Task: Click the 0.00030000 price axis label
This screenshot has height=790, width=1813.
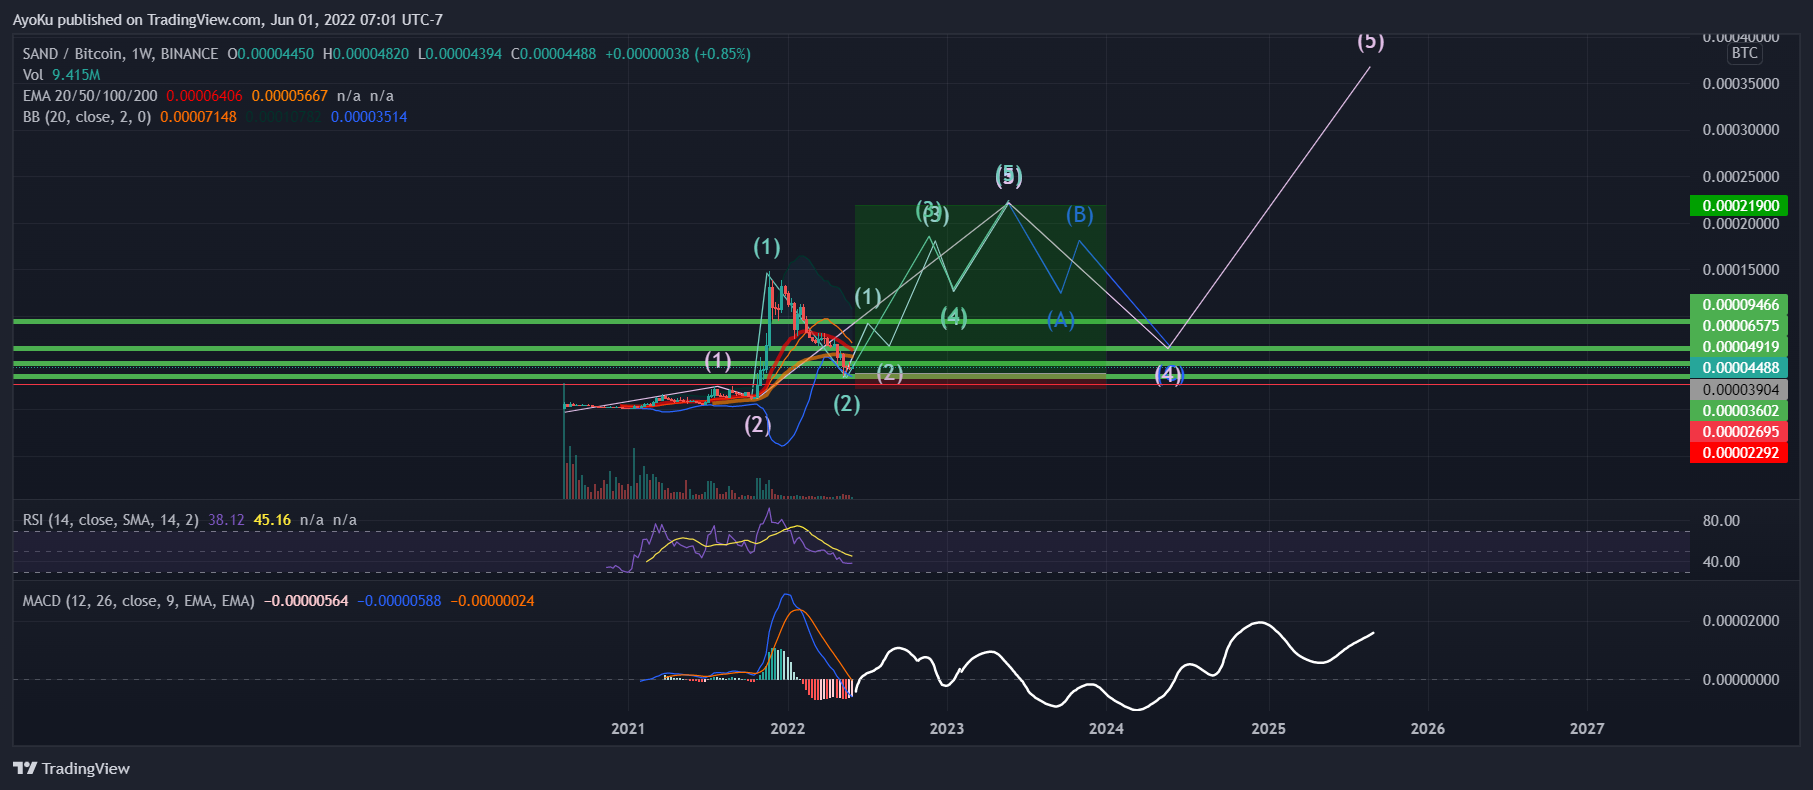Action: pyautogui.click(x=1741, y=130)
